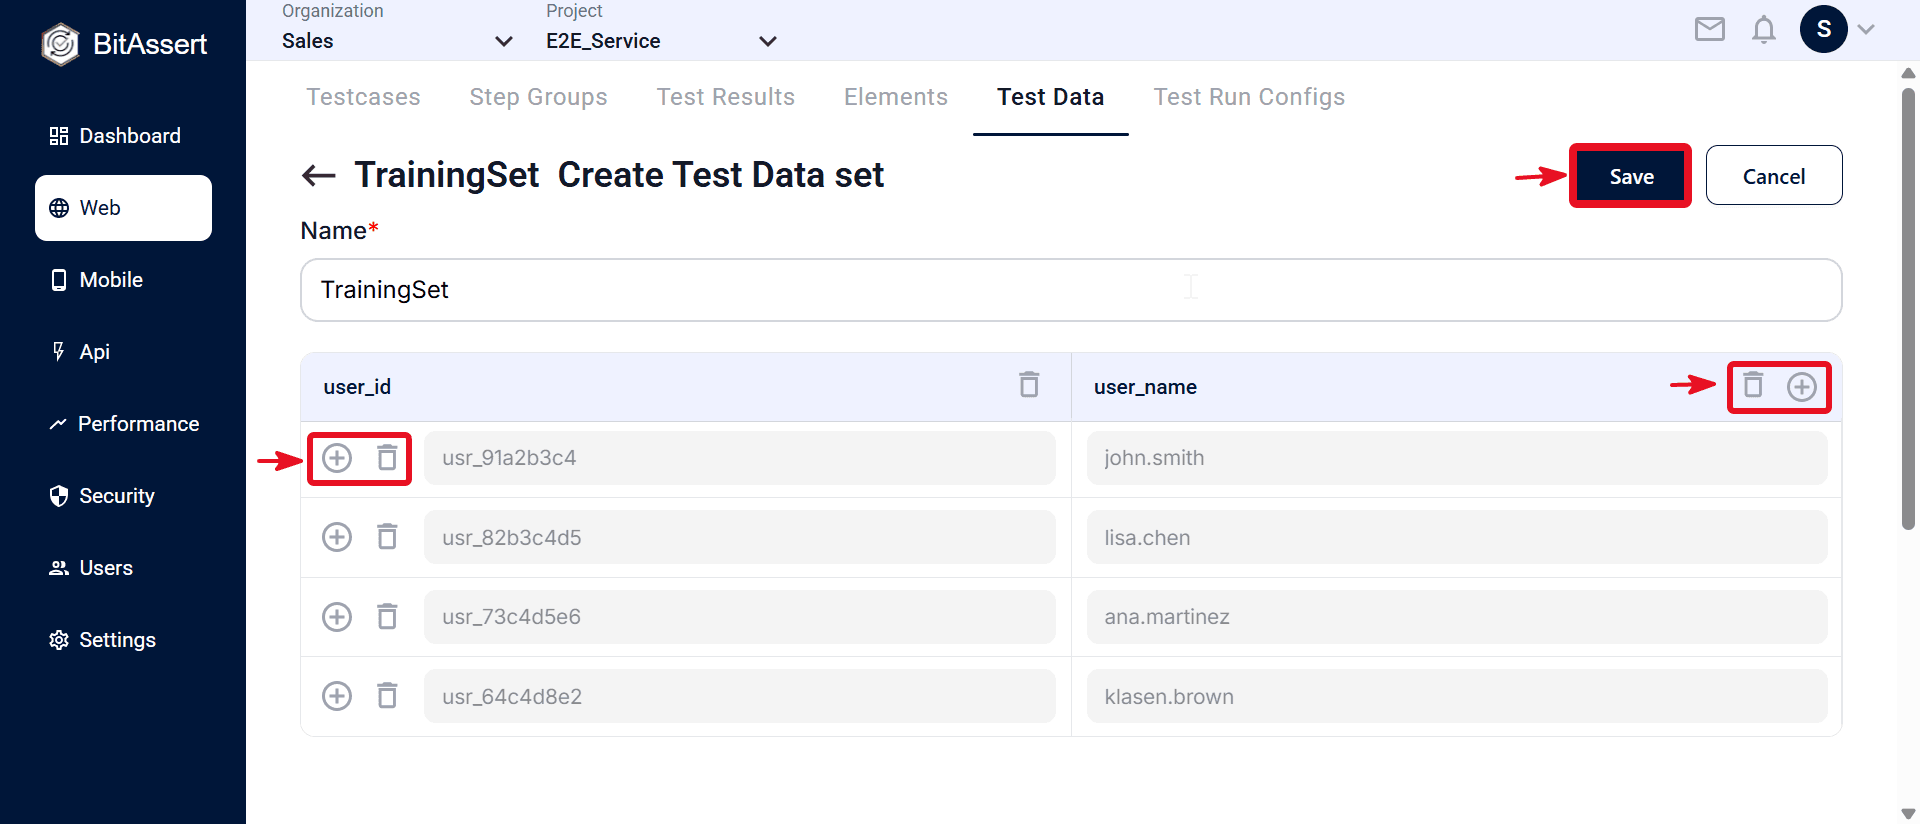The image size is (1920, 824).
Task: Delete the usr_82b3c4d5 row
Action: 387,537
